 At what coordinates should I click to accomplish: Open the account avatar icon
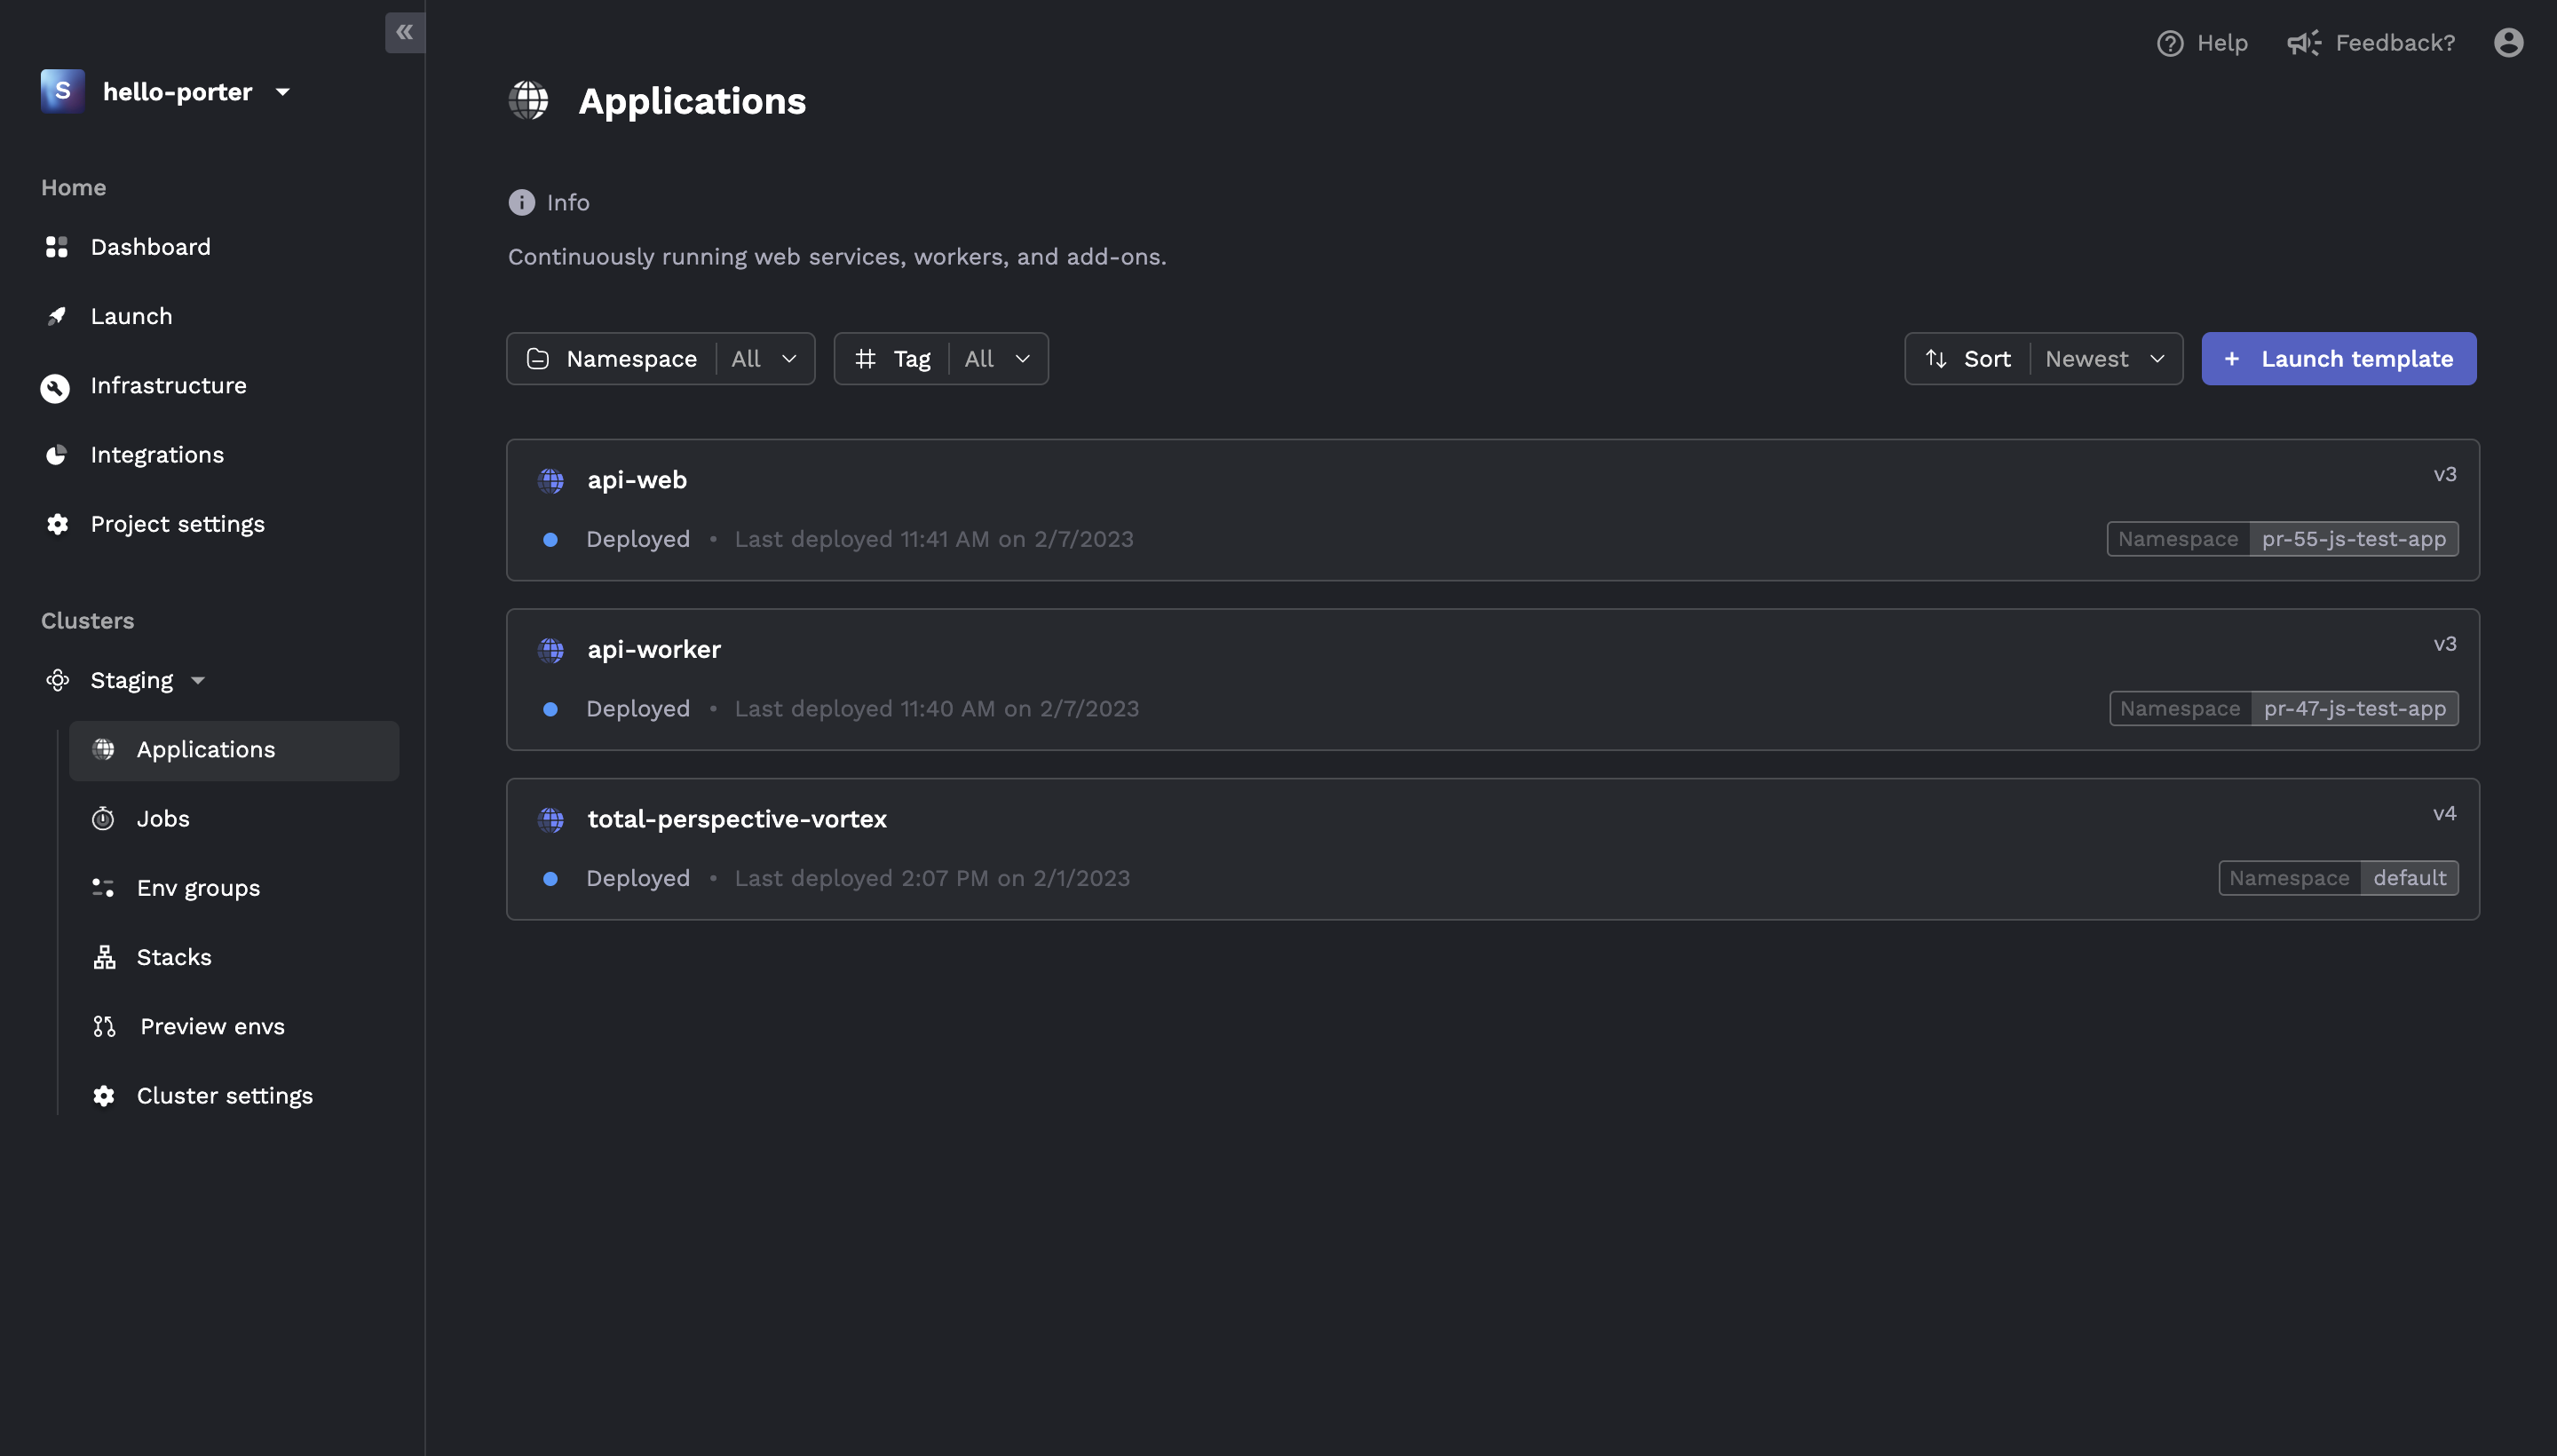(2508, 42)
